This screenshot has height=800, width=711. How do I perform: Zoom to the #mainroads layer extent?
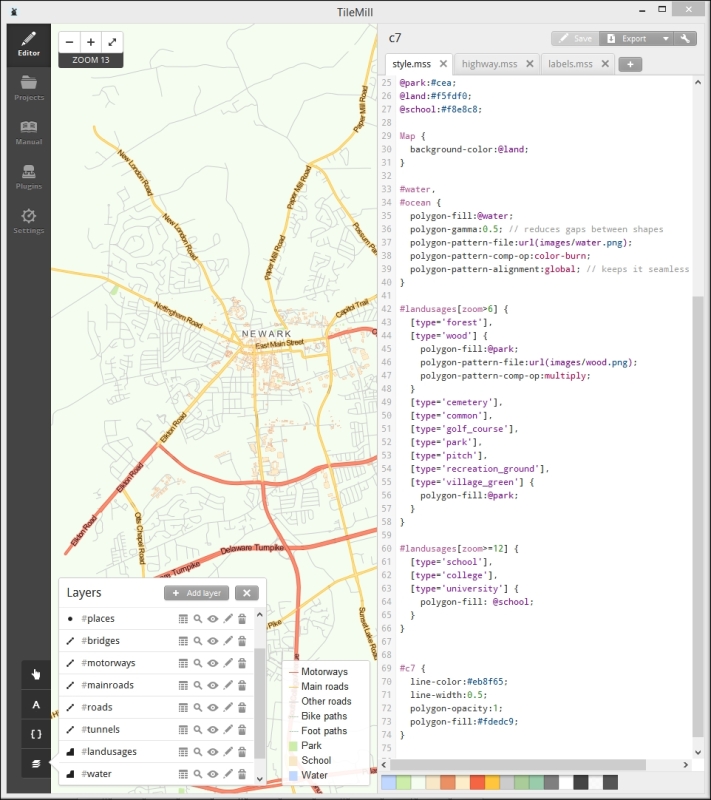pos(198,685)
